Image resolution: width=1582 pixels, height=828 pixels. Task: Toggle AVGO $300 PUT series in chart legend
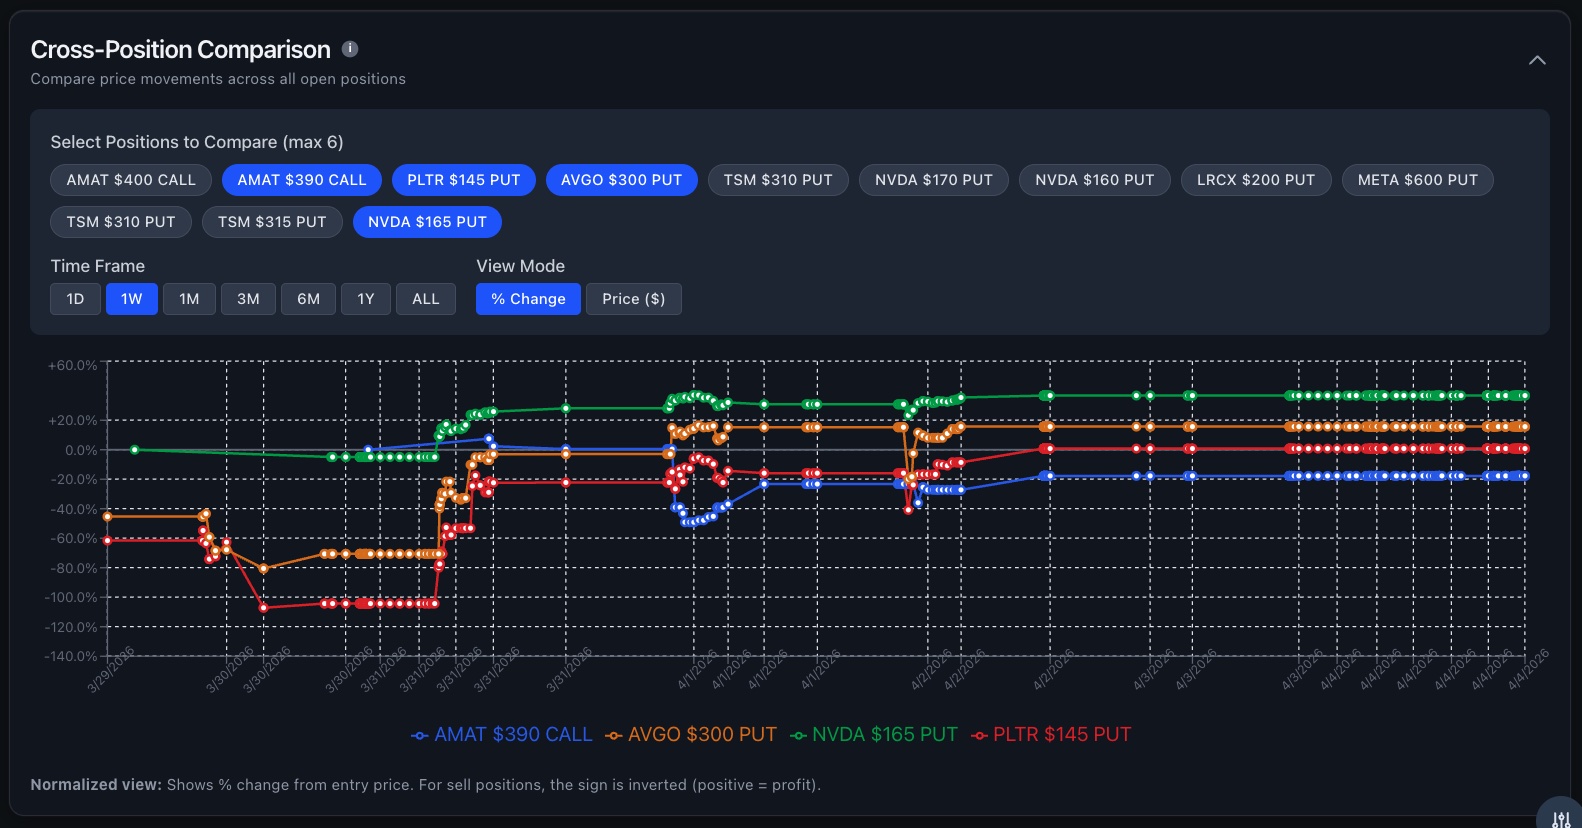pyautogui.click(x=691, y=735)
